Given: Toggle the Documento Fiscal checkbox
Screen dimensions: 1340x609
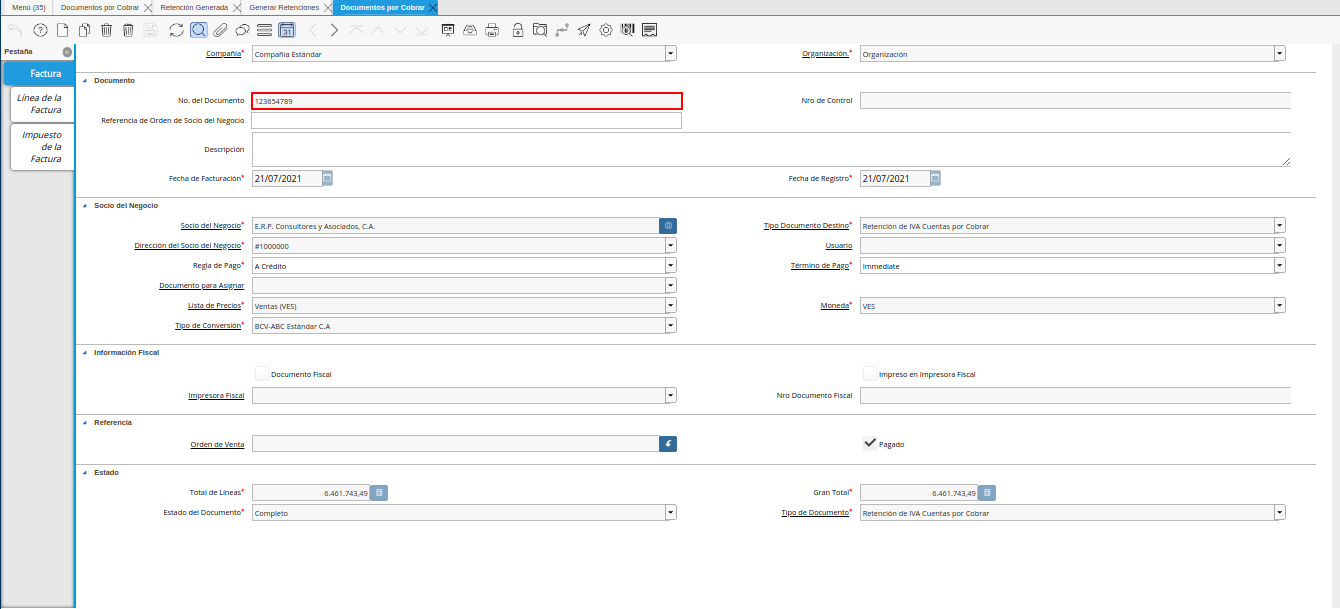Looking at the screenshot, I should click(x=261, y=374).
